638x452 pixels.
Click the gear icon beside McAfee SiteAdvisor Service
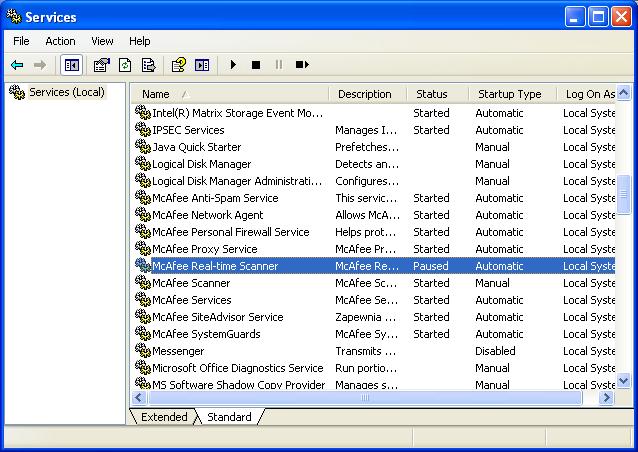click(143, 317)
